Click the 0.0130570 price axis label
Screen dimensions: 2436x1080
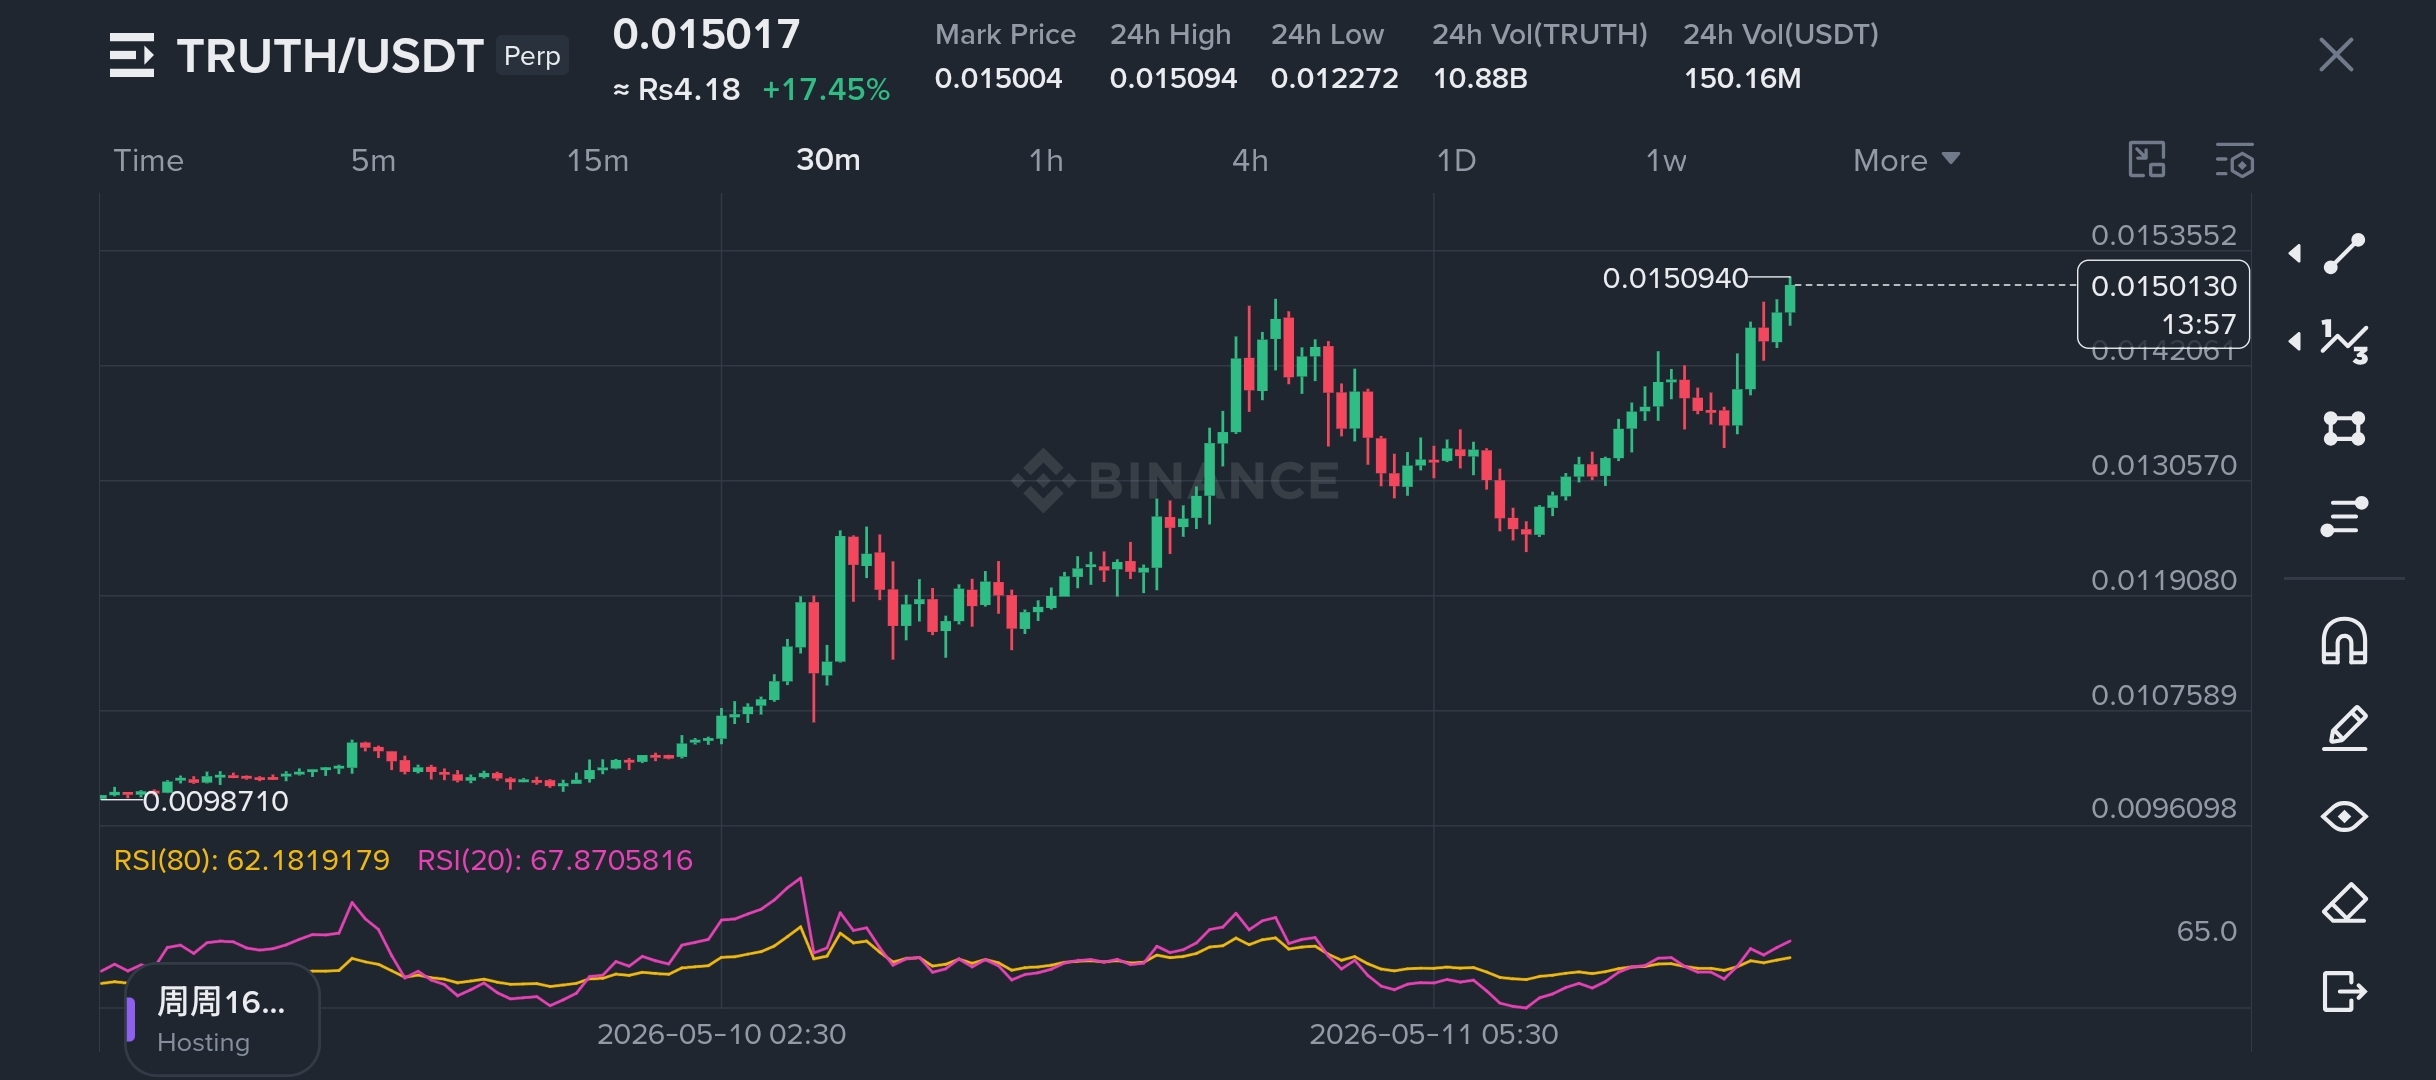tap(2164, 465)
